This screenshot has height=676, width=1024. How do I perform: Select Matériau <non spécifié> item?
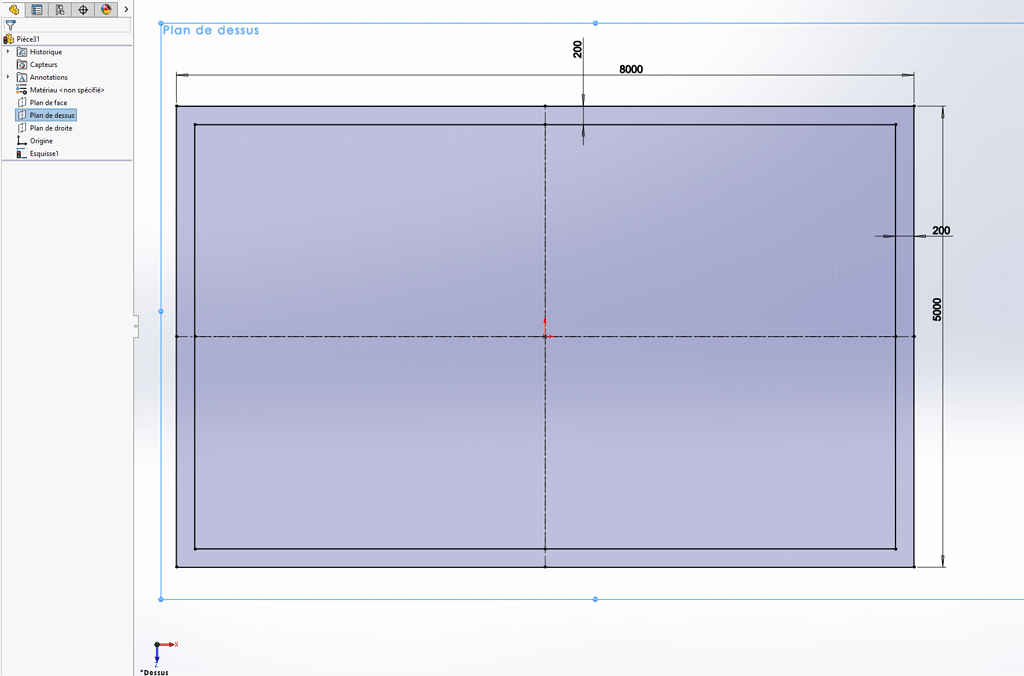tap(66, 90)
